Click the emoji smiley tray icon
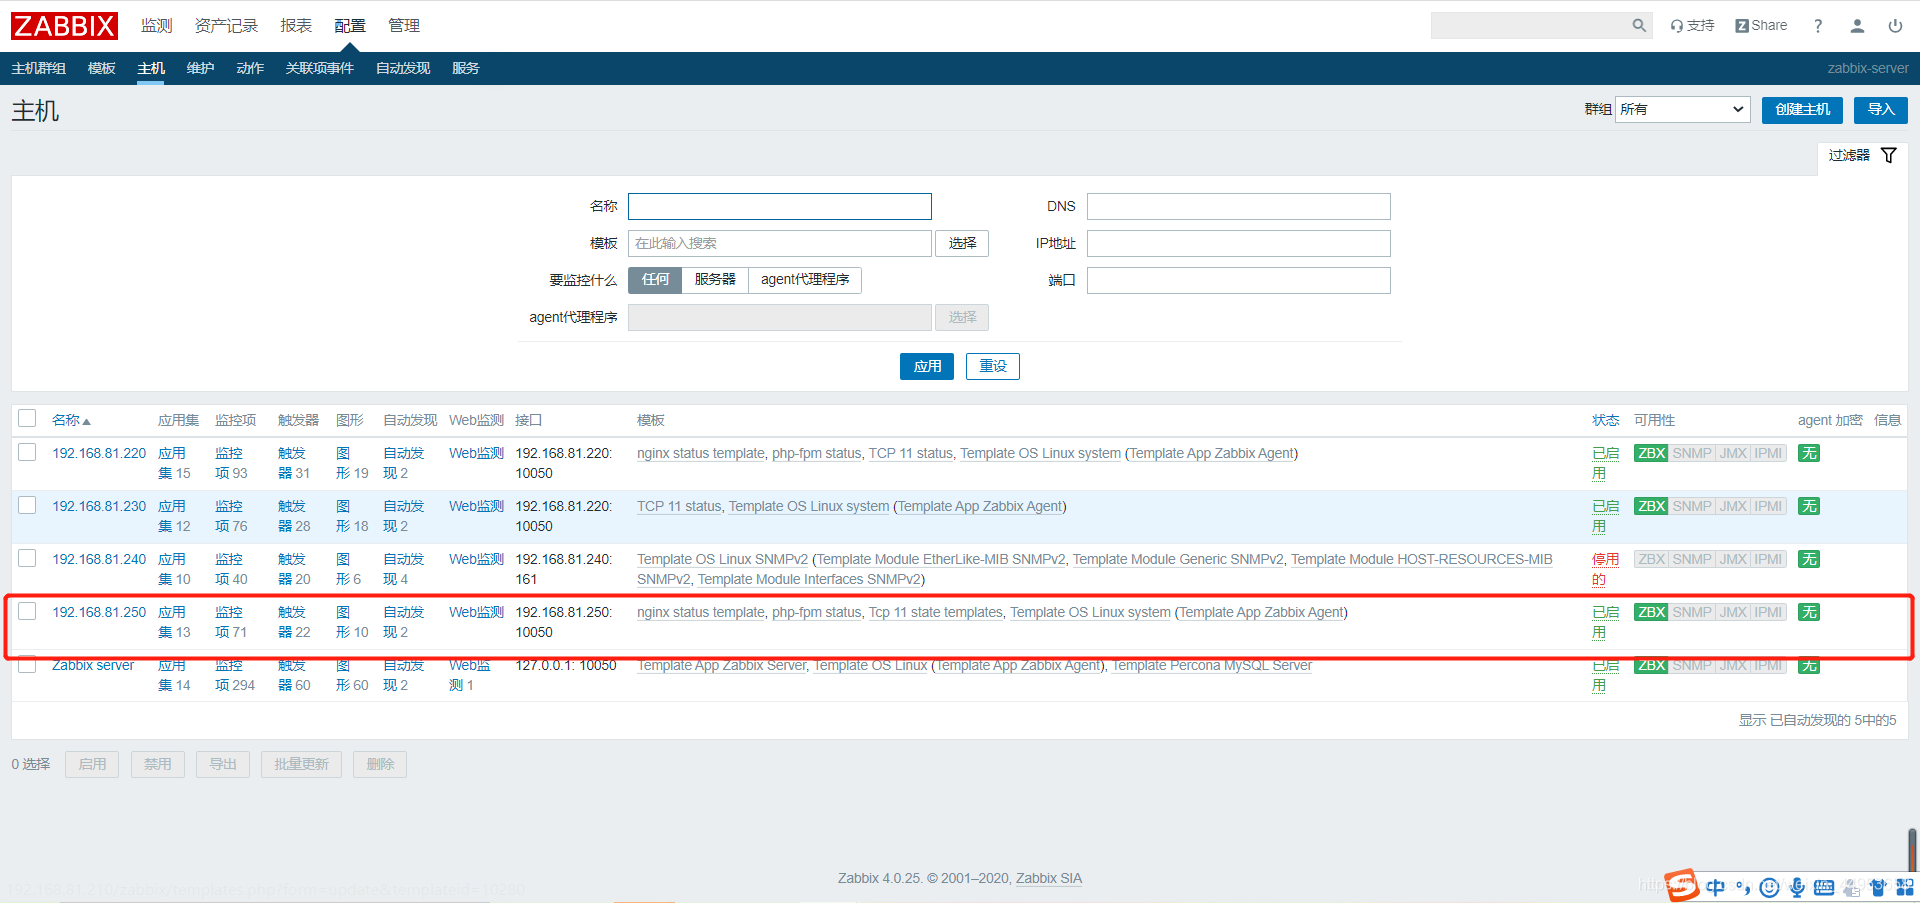Image resolution: width=1920 pixels, height=903 pixels. [1769, 887]
